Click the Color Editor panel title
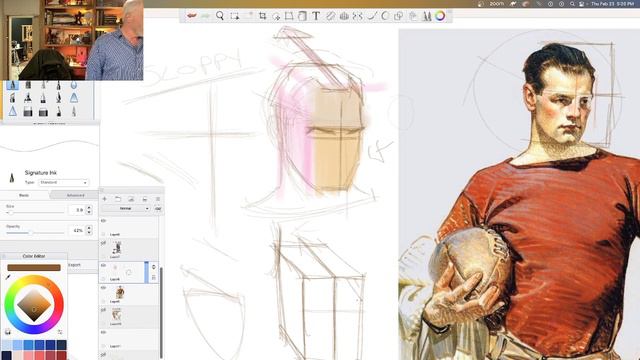 pyautogui.click(x=34, y=256)
